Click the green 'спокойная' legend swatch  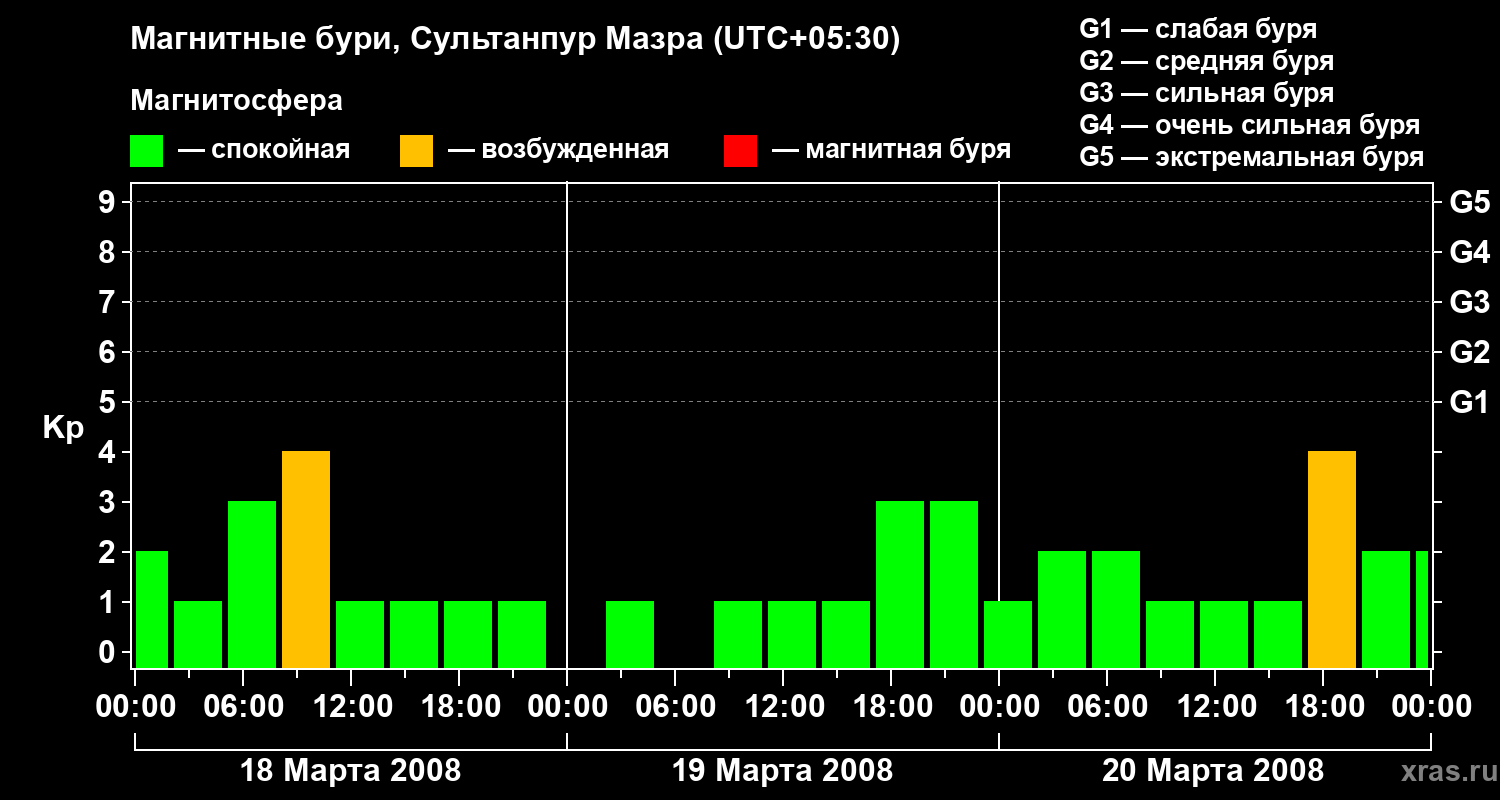coord(147,151)
